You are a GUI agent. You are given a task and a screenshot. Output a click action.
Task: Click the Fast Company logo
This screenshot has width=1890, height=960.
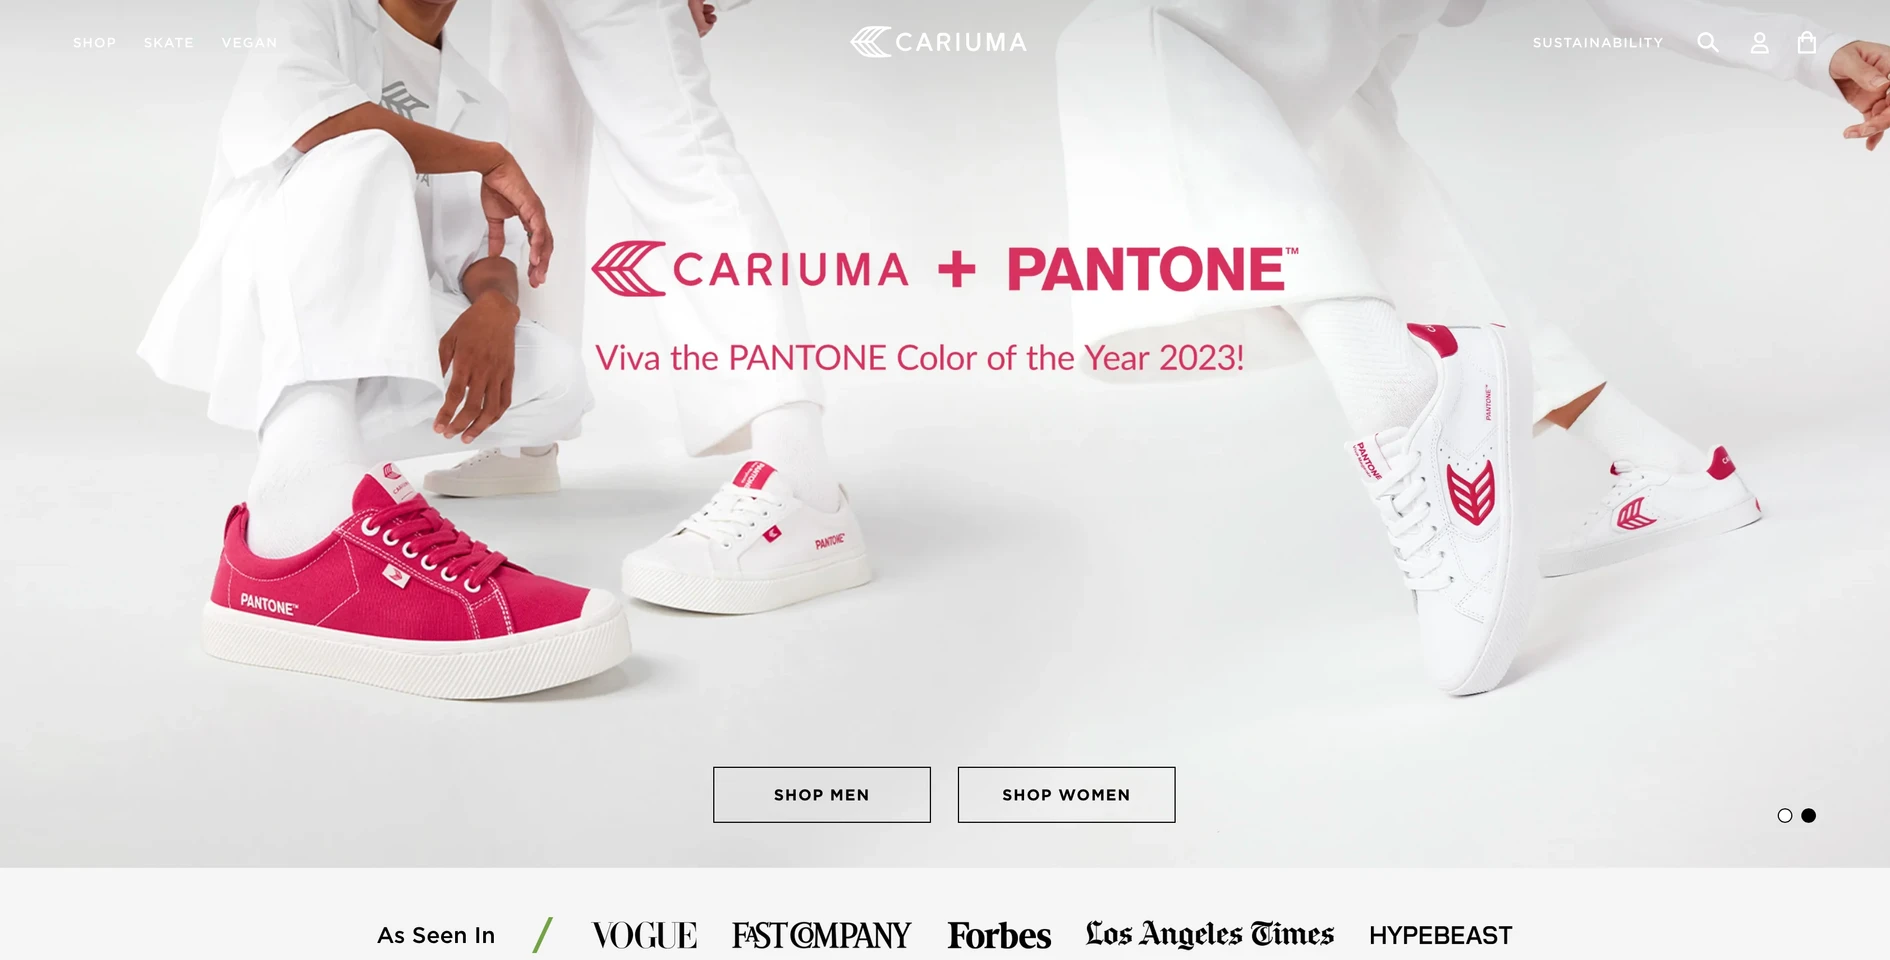pos(821,935)
